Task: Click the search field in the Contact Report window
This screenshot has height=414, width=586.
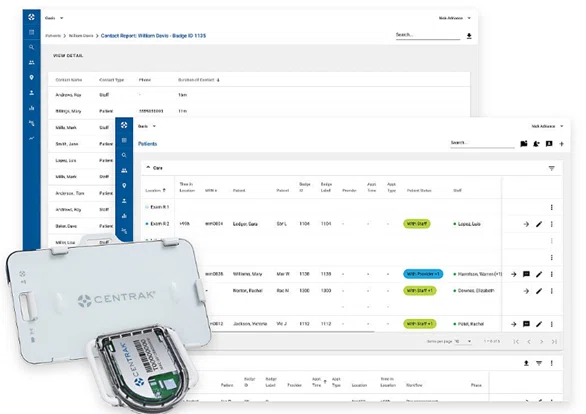Action: coord(428,35)
